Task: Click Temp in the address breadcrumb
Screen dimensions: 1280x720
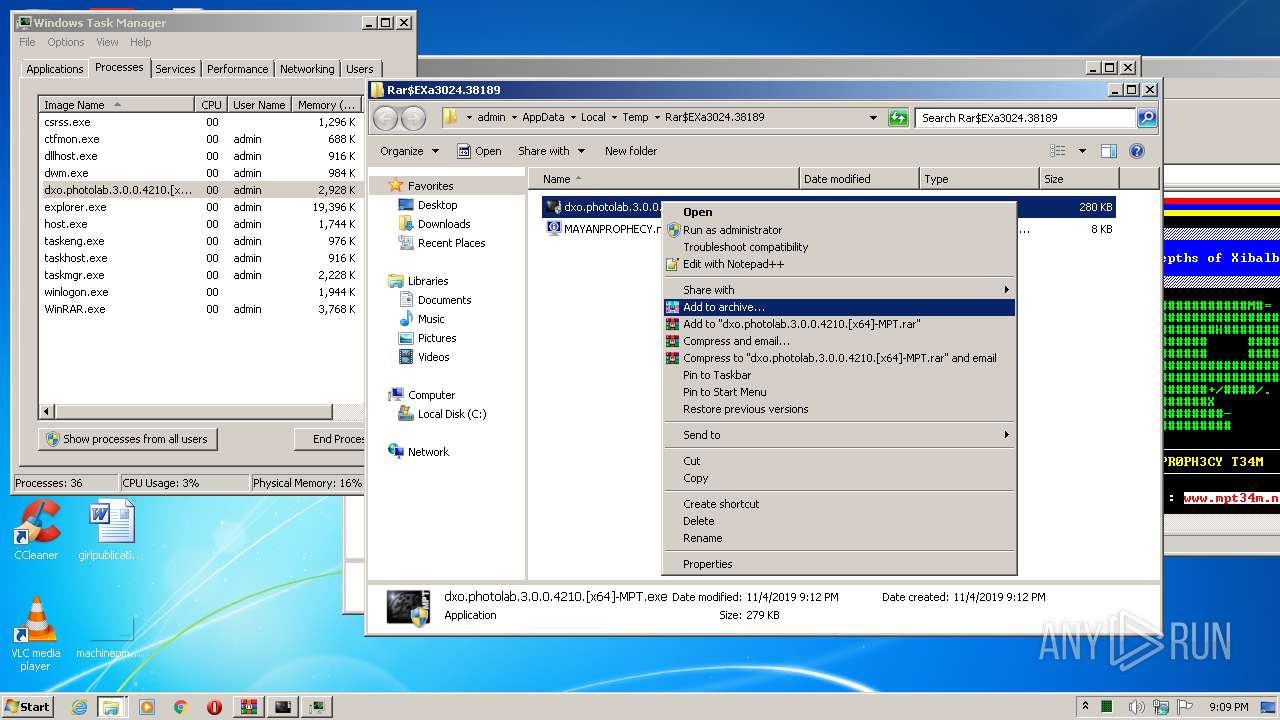Action: pyautogui.click(x=635, y=117)
